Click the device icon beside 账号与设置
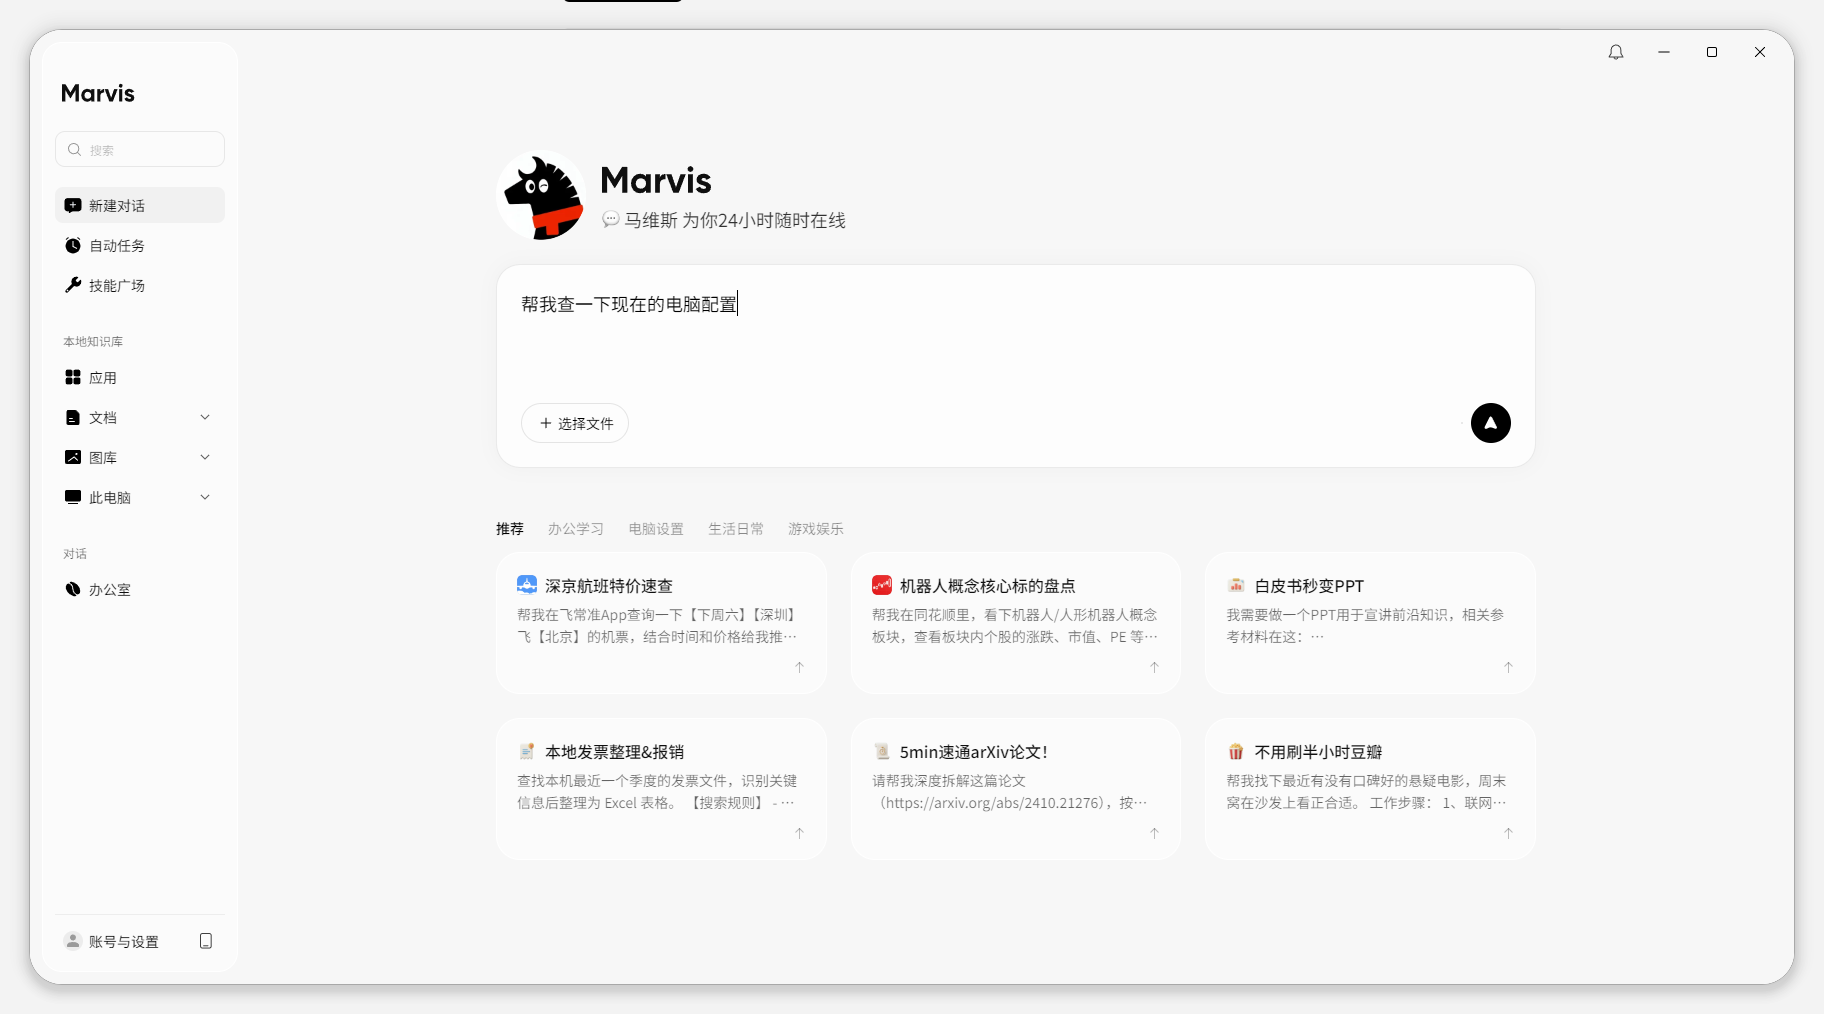Viewport: 1824px width, 1014px height. [206, 941]
